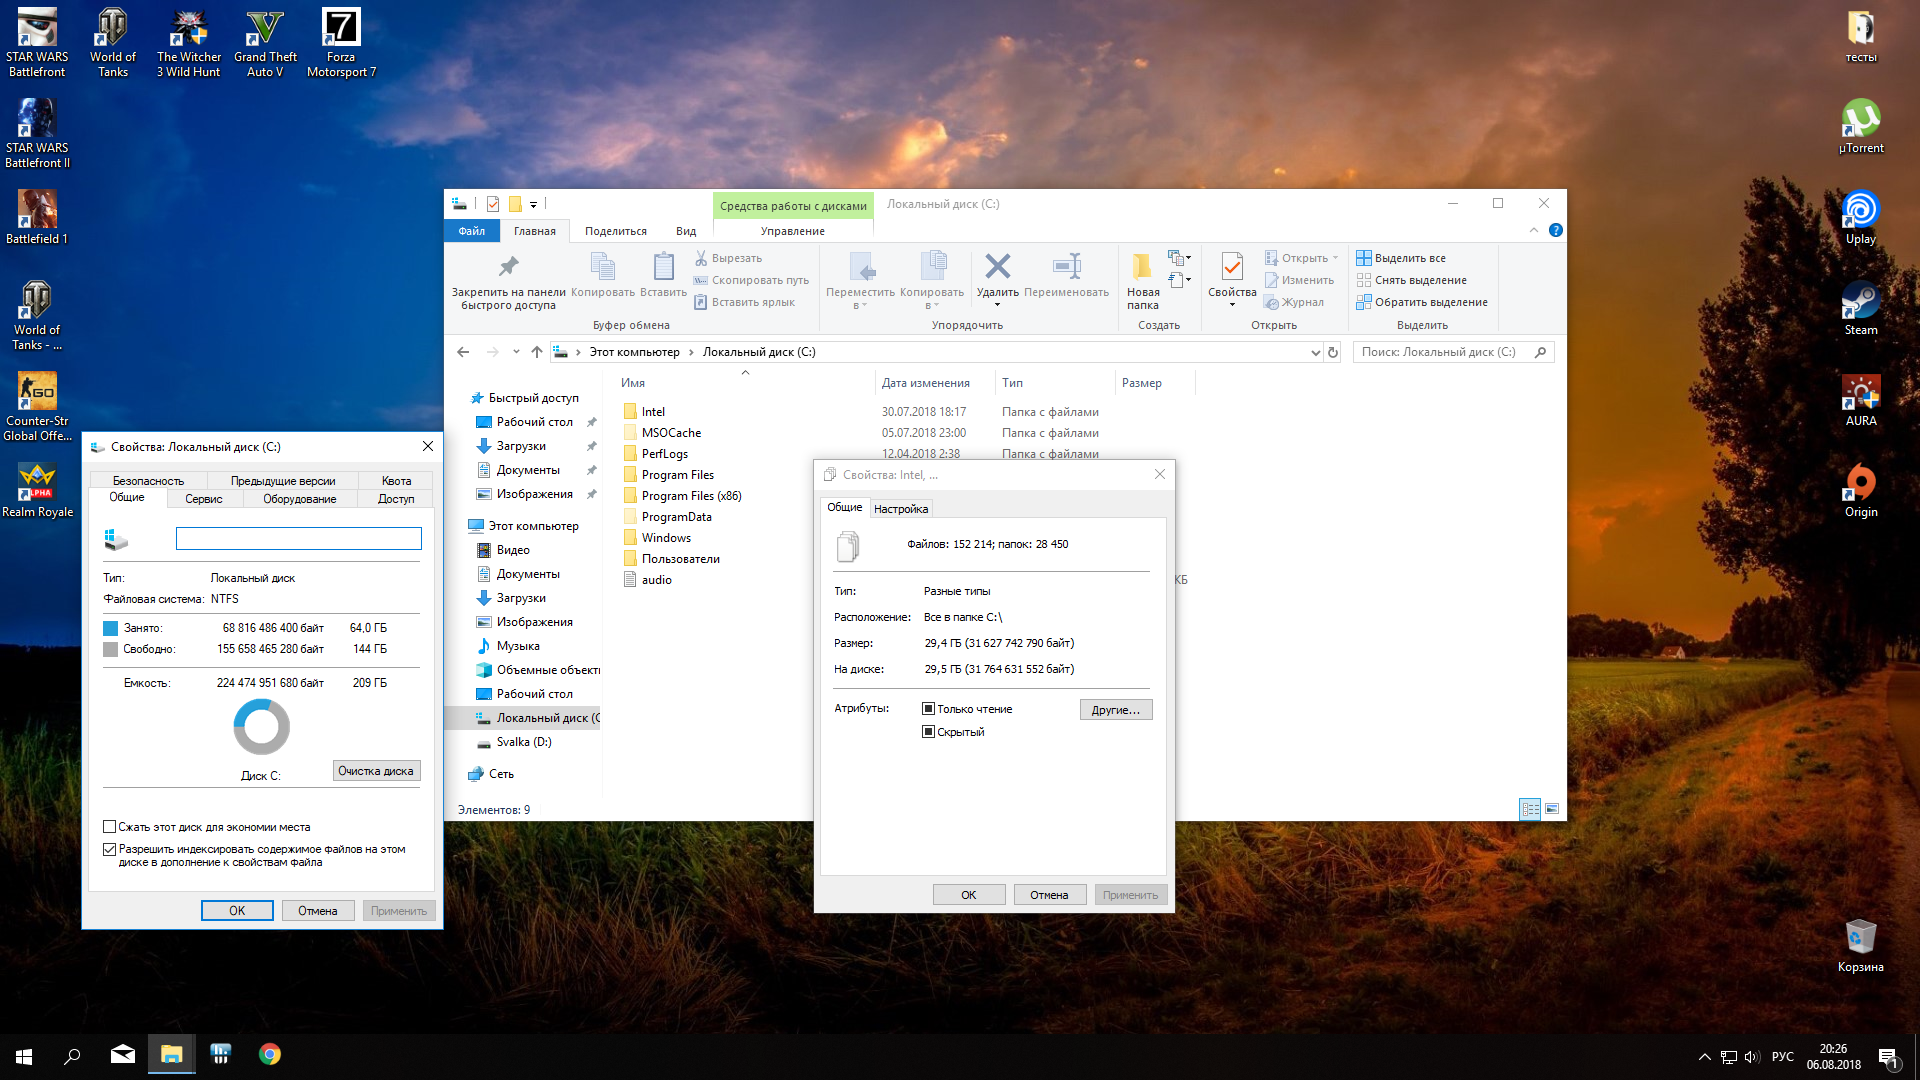Screen dimensions: 1920x1080
Task: Open the Steam desktop shortcut
Action: coord(1860,301)
